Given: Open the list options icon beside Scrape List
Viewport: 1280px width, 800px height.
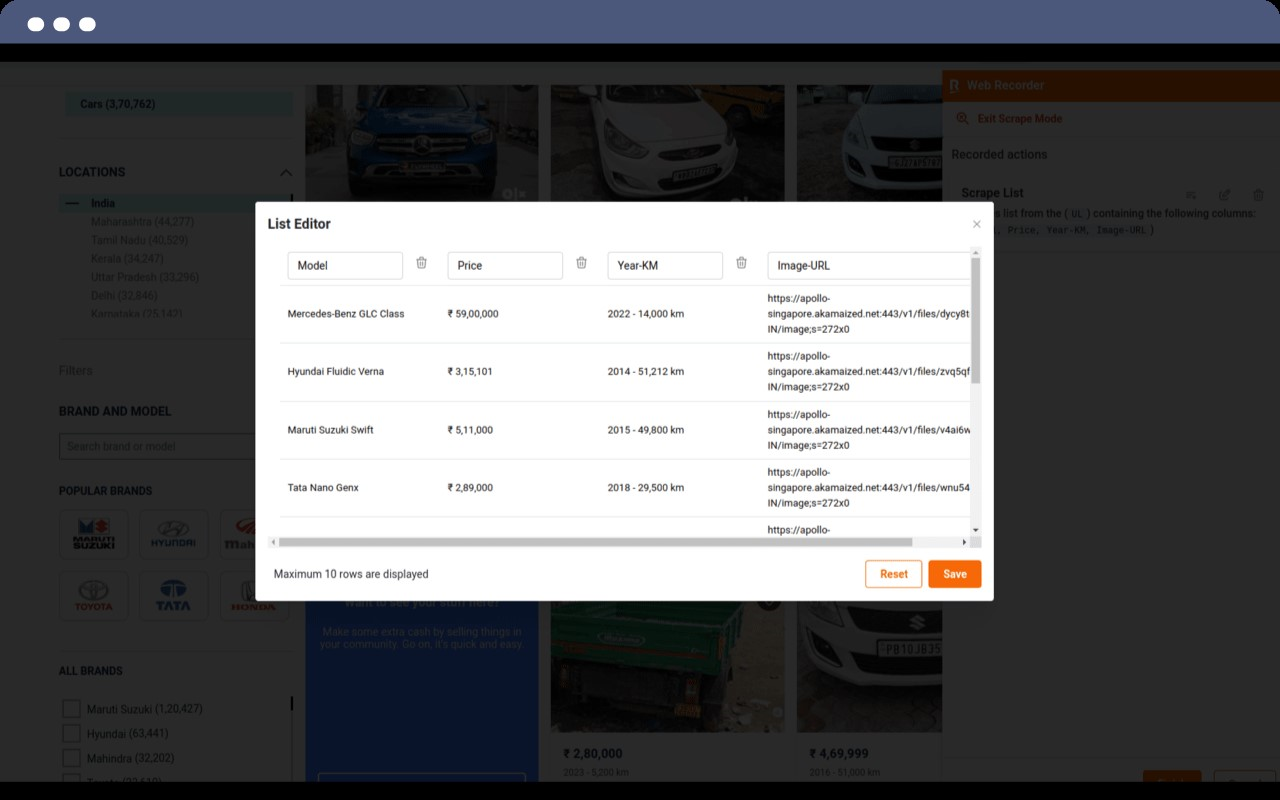Looking at the screenshot, I should coord(1191,195).
